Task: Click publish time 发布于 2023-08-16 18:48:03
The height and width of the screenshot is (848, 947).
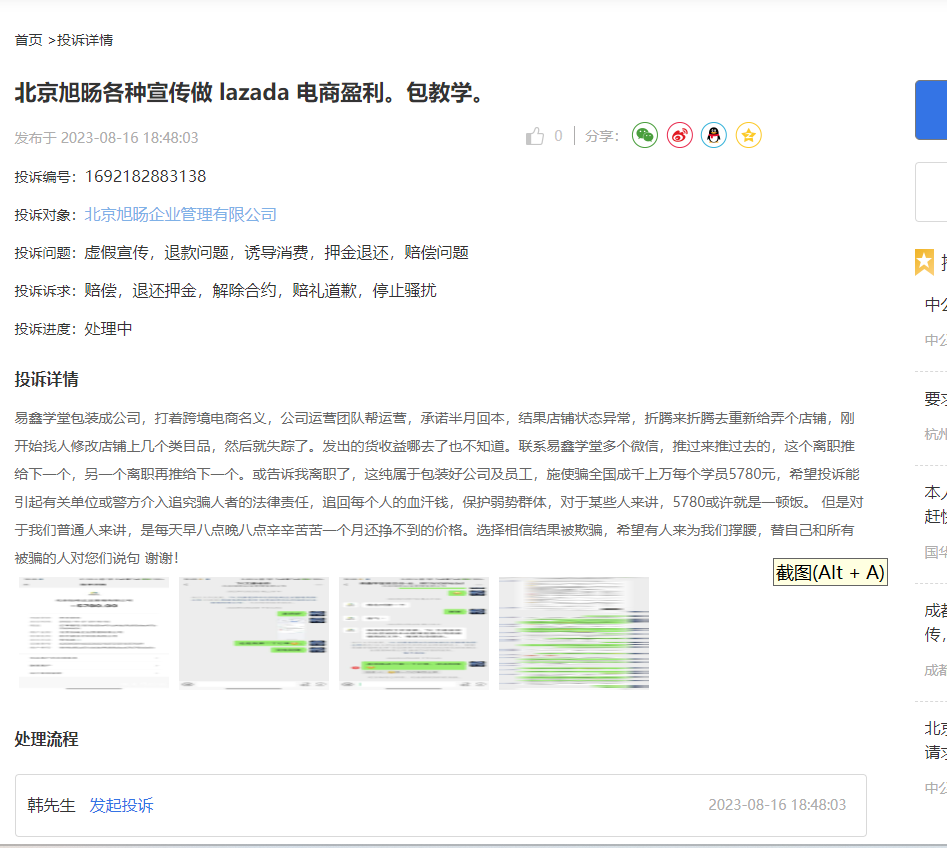Action: point(106,138)
